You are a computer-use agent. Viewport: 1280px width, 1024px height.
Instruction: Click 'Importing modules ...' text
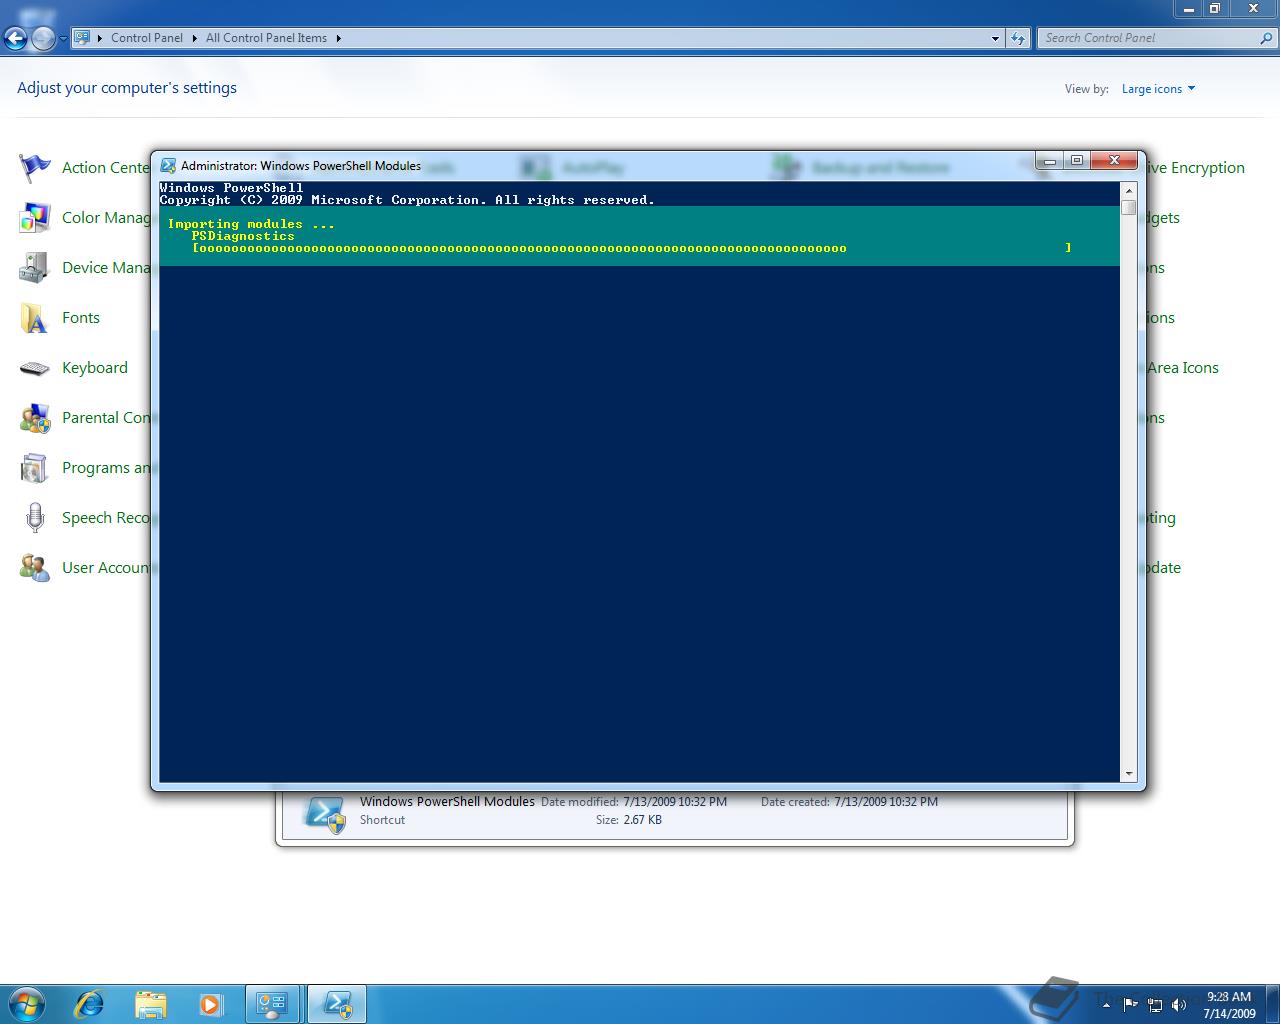pos(251,224)
